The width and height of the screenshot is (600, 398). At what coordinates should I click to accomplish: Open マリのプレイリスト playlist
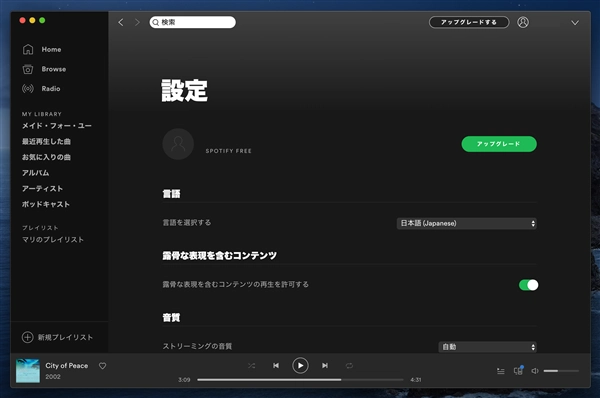pyautogui.click(x=53, y=240)
